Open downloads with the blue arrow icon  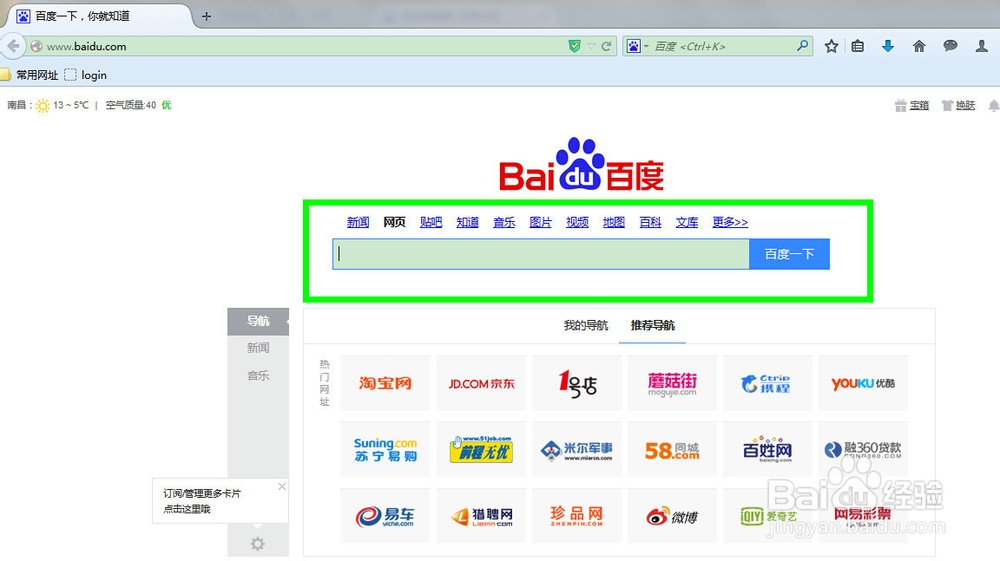point(888,46)
